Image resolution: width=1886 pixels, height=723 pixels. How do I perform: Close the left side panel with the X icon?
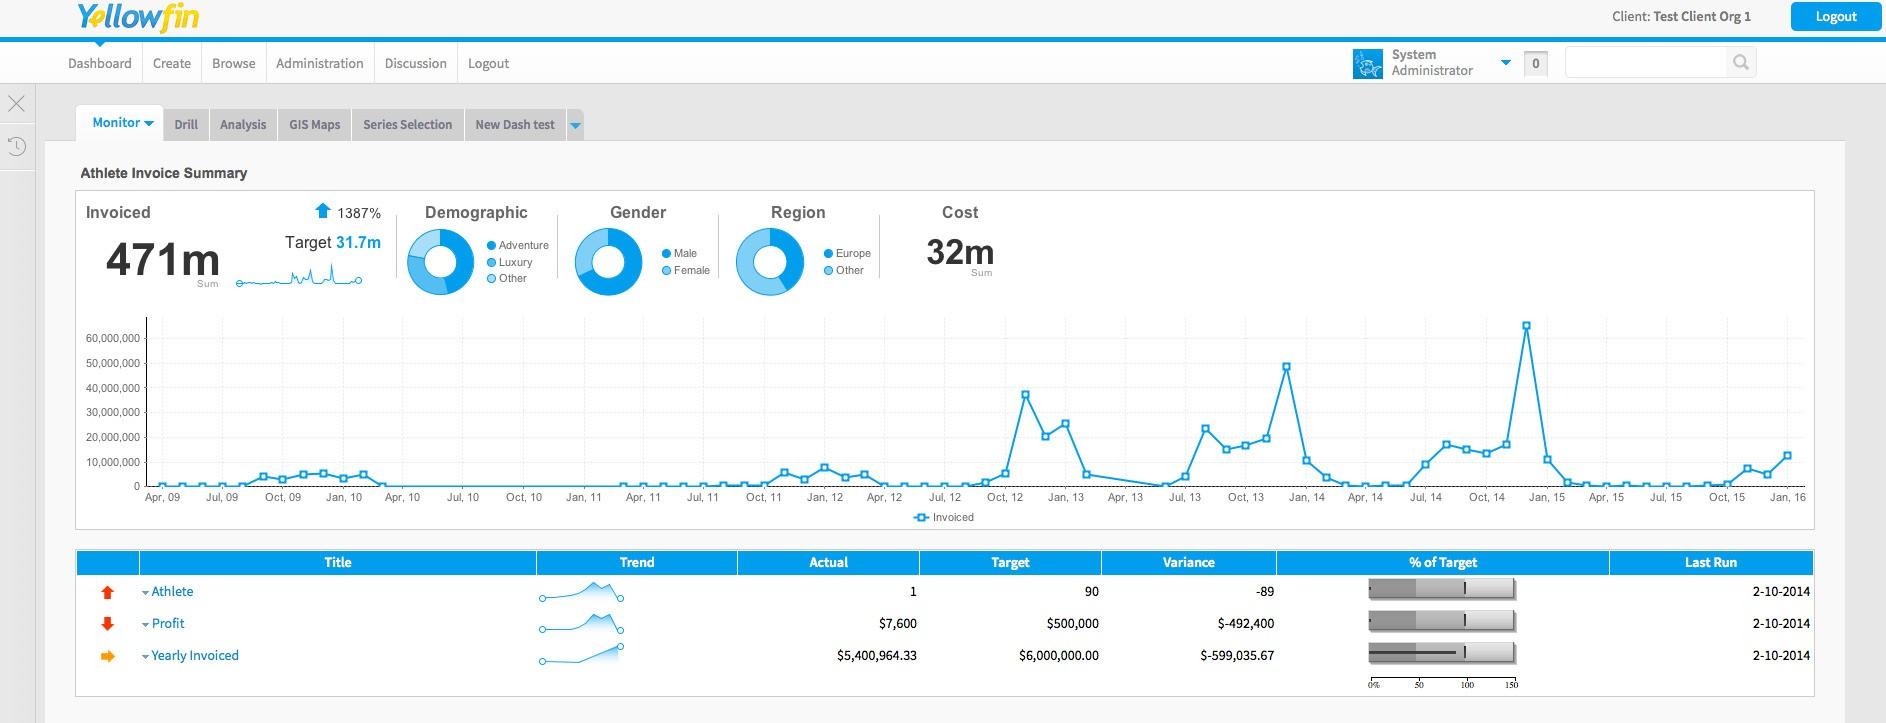16,103
